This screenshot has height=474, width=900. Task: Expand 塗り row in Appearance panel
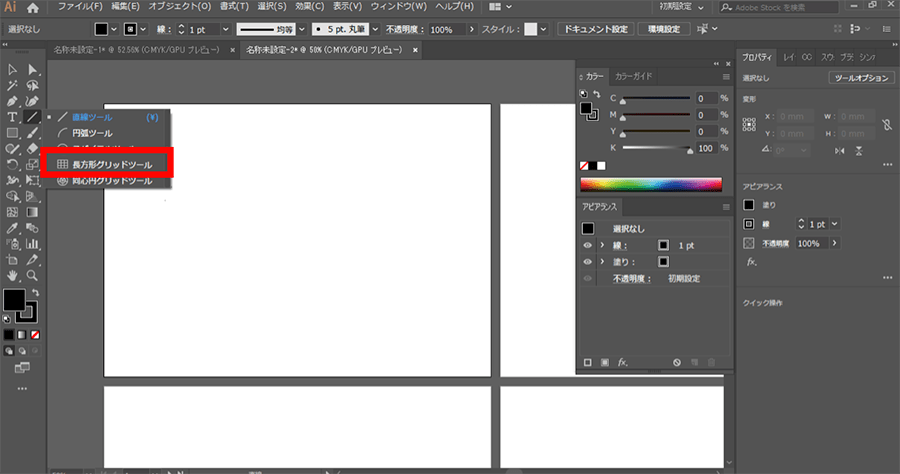602,261
